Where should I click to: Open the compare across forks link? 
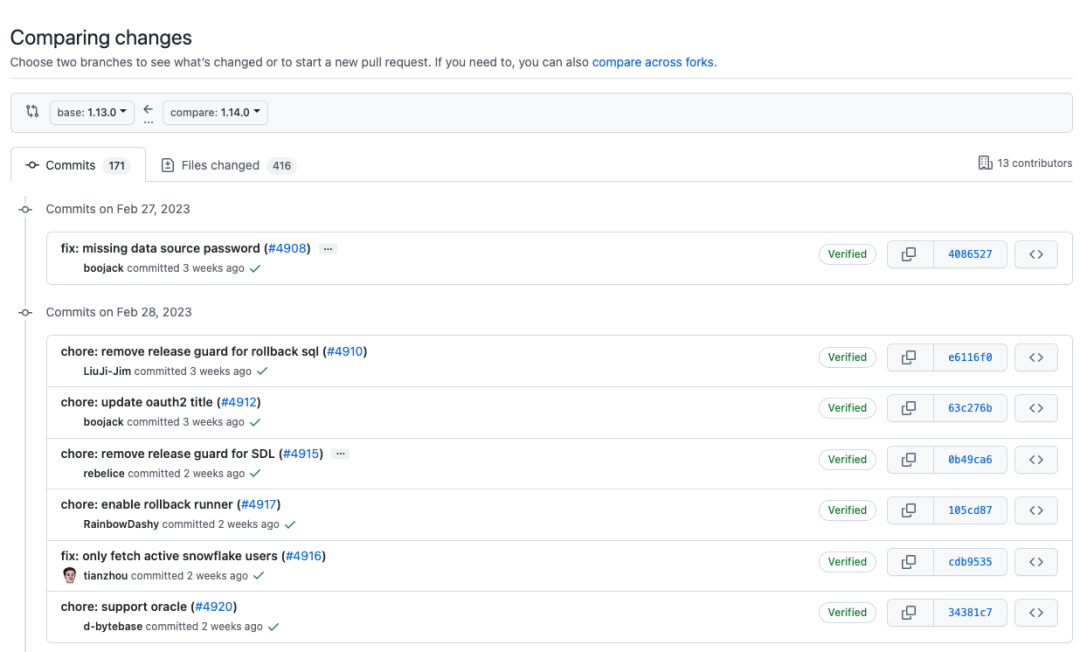click(653, 62)
